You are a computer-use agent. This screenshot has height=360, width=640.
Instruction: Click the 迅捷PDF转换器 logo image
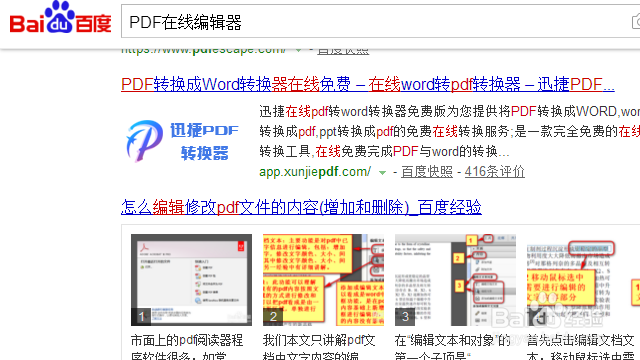click(182, 141)
